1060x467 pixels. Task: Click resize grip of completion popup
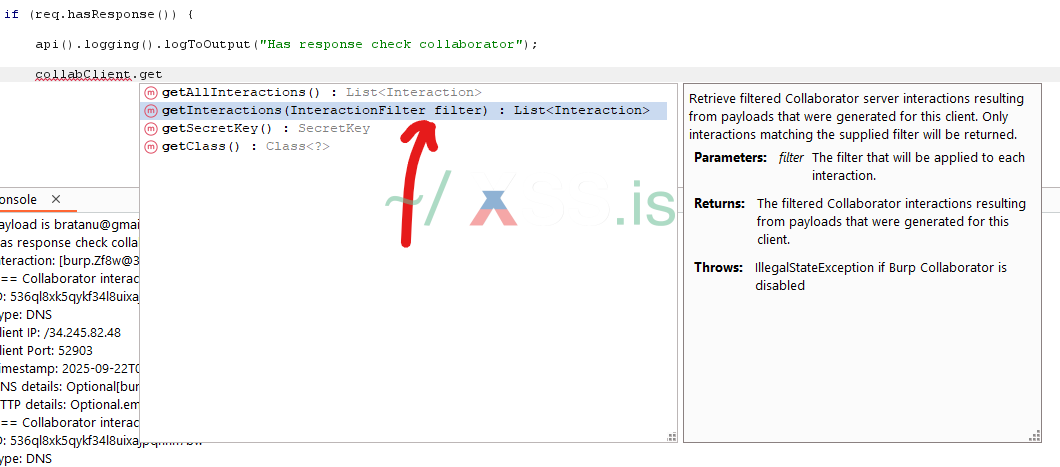pos(671,437)
